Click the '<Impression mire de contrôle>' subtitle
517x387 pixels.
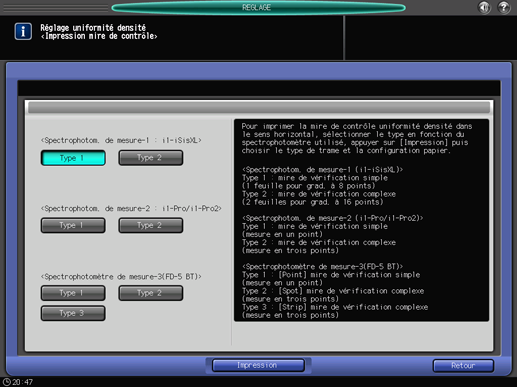point(99,36)
